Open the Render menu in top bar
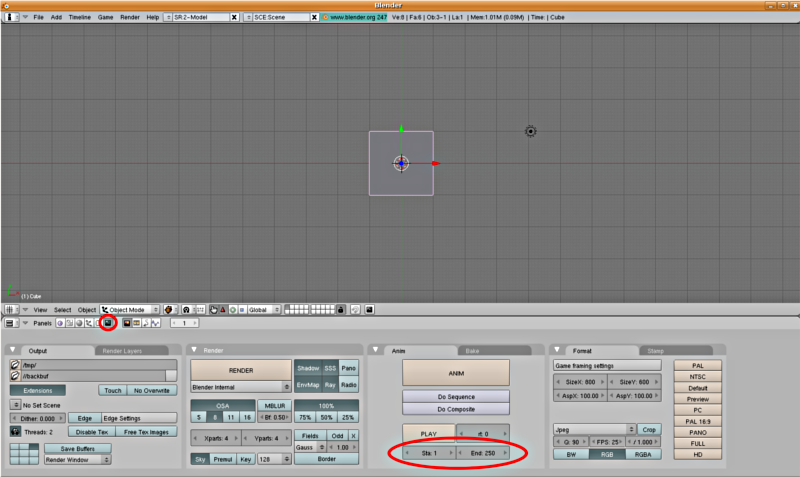The image size is (800, 477). click(130, 17)
